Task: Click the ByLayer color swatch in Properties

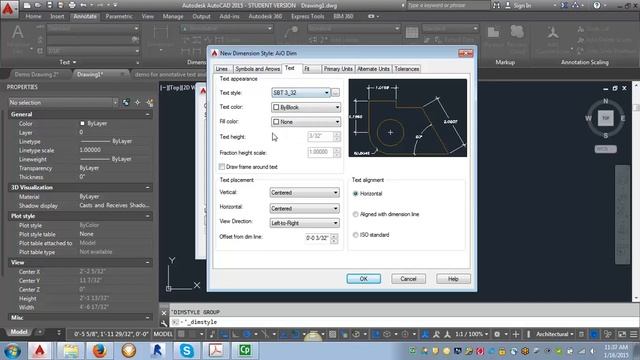Action: [82, 123]
